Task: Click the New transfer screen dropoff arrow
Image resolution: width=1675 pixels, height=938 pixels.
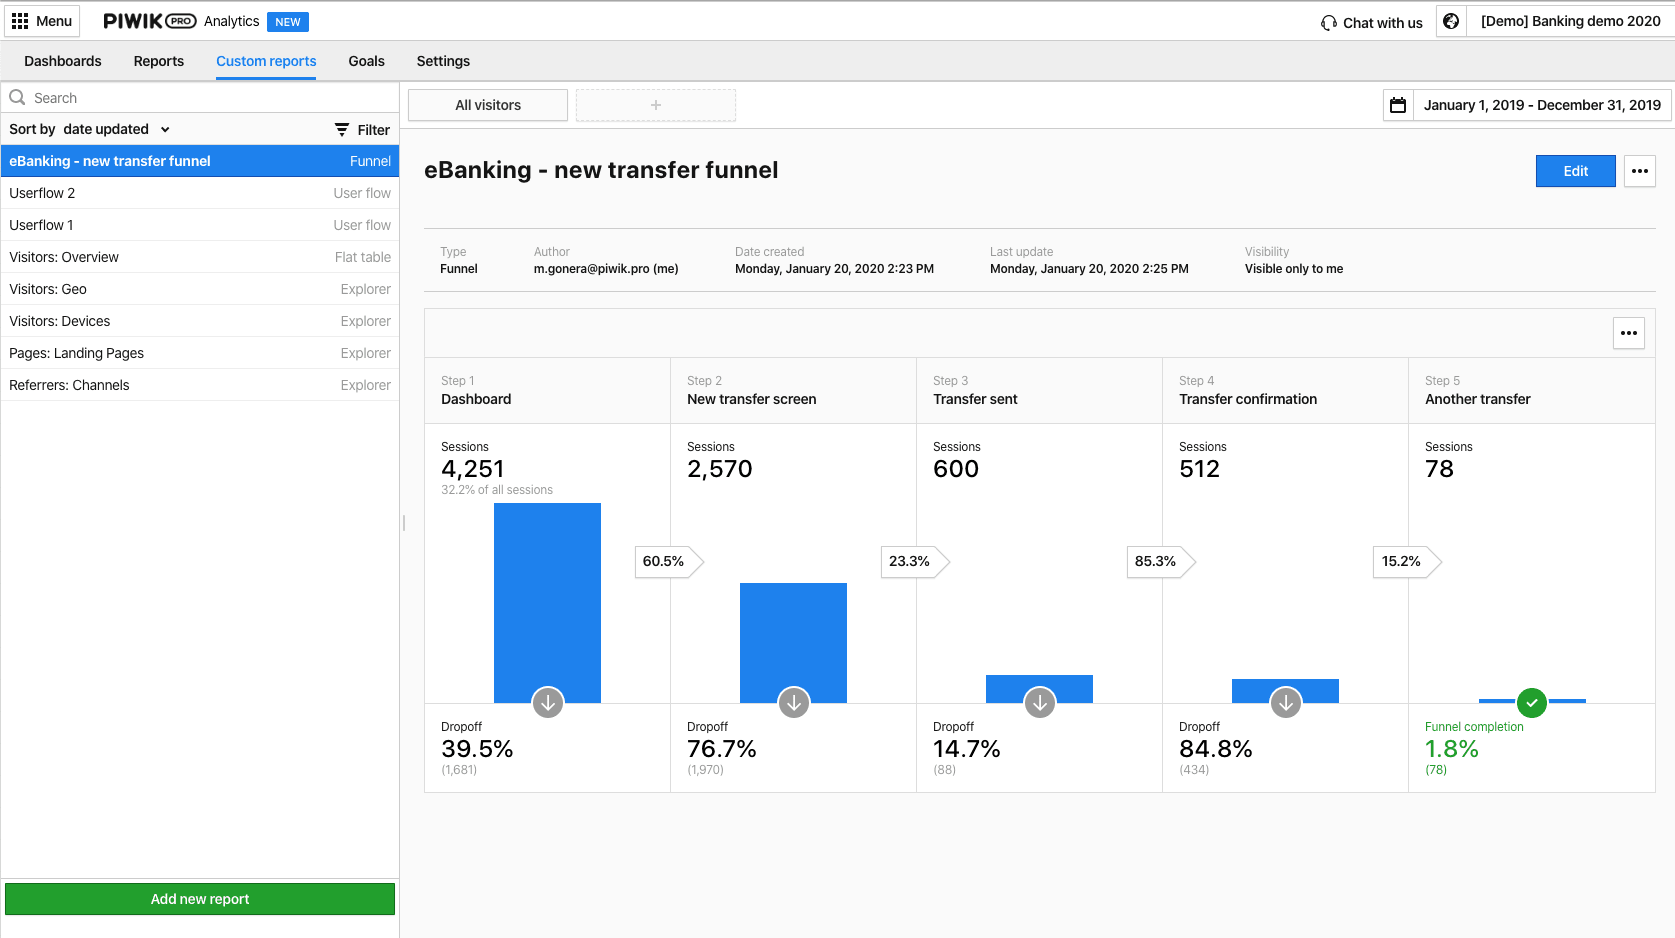Action: click(x=794, y=703)
